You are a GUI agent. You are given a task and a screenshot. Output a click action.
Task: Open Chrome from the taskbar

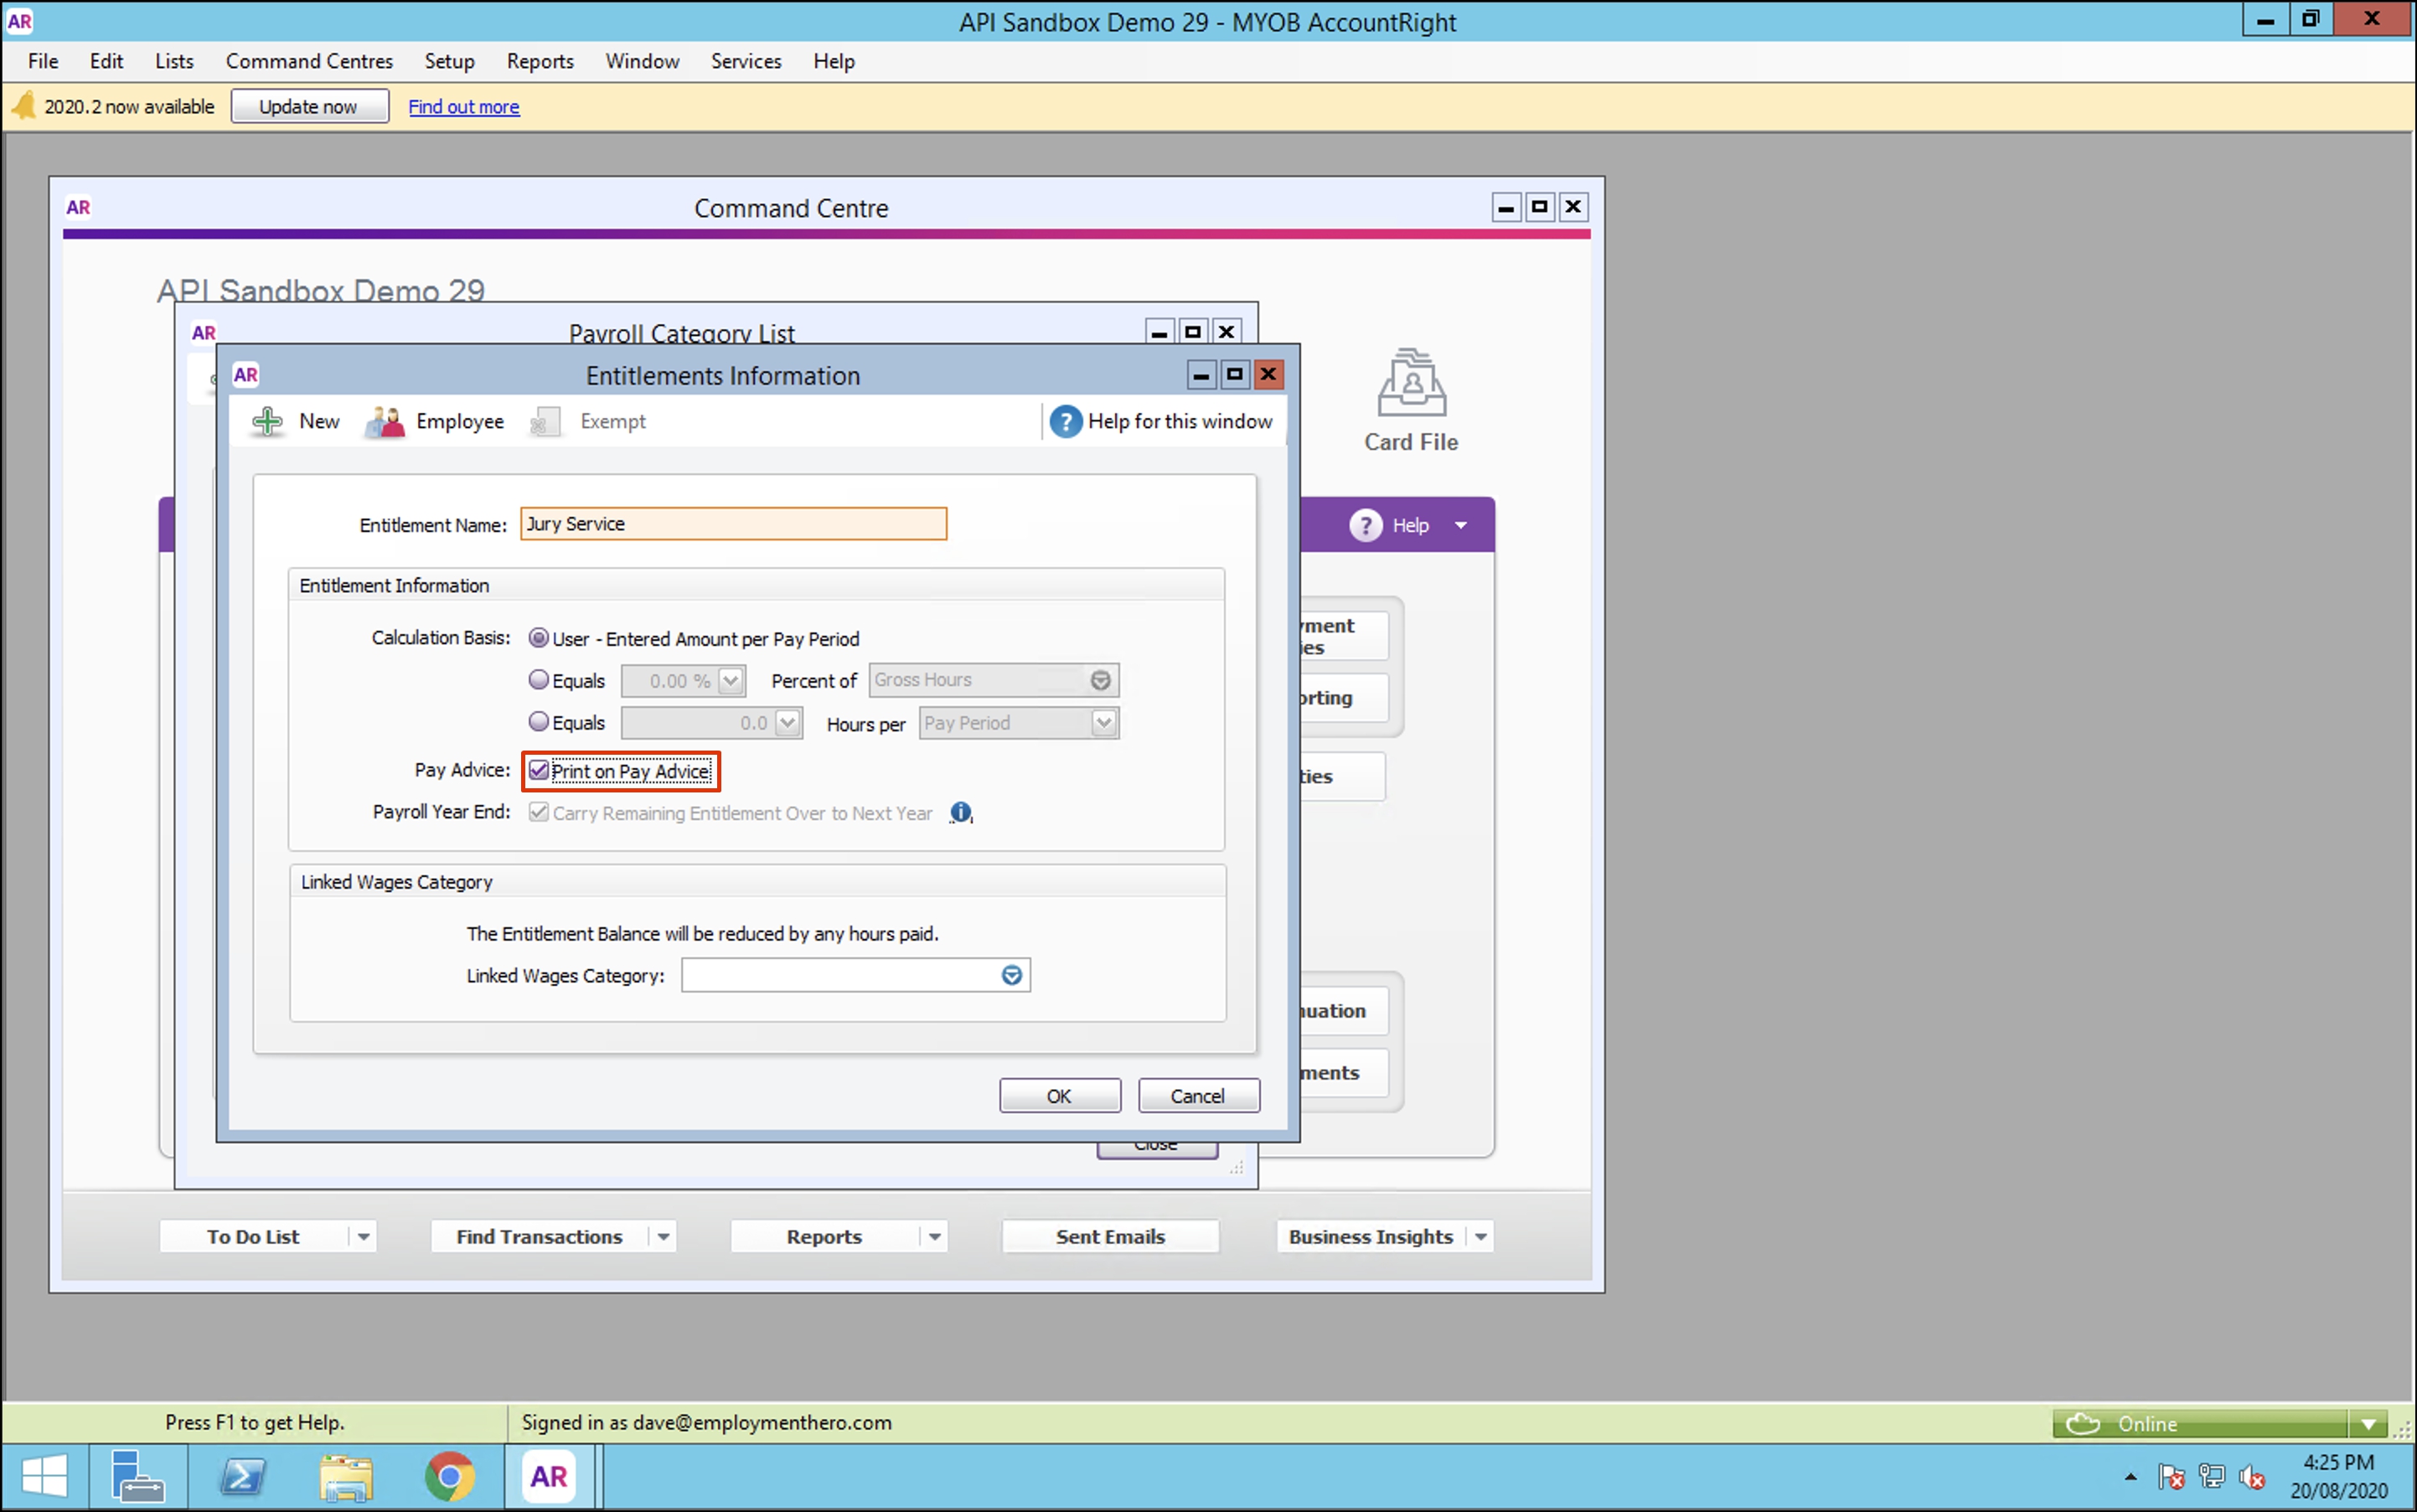pyautogui.click(x=449, y=1476)
